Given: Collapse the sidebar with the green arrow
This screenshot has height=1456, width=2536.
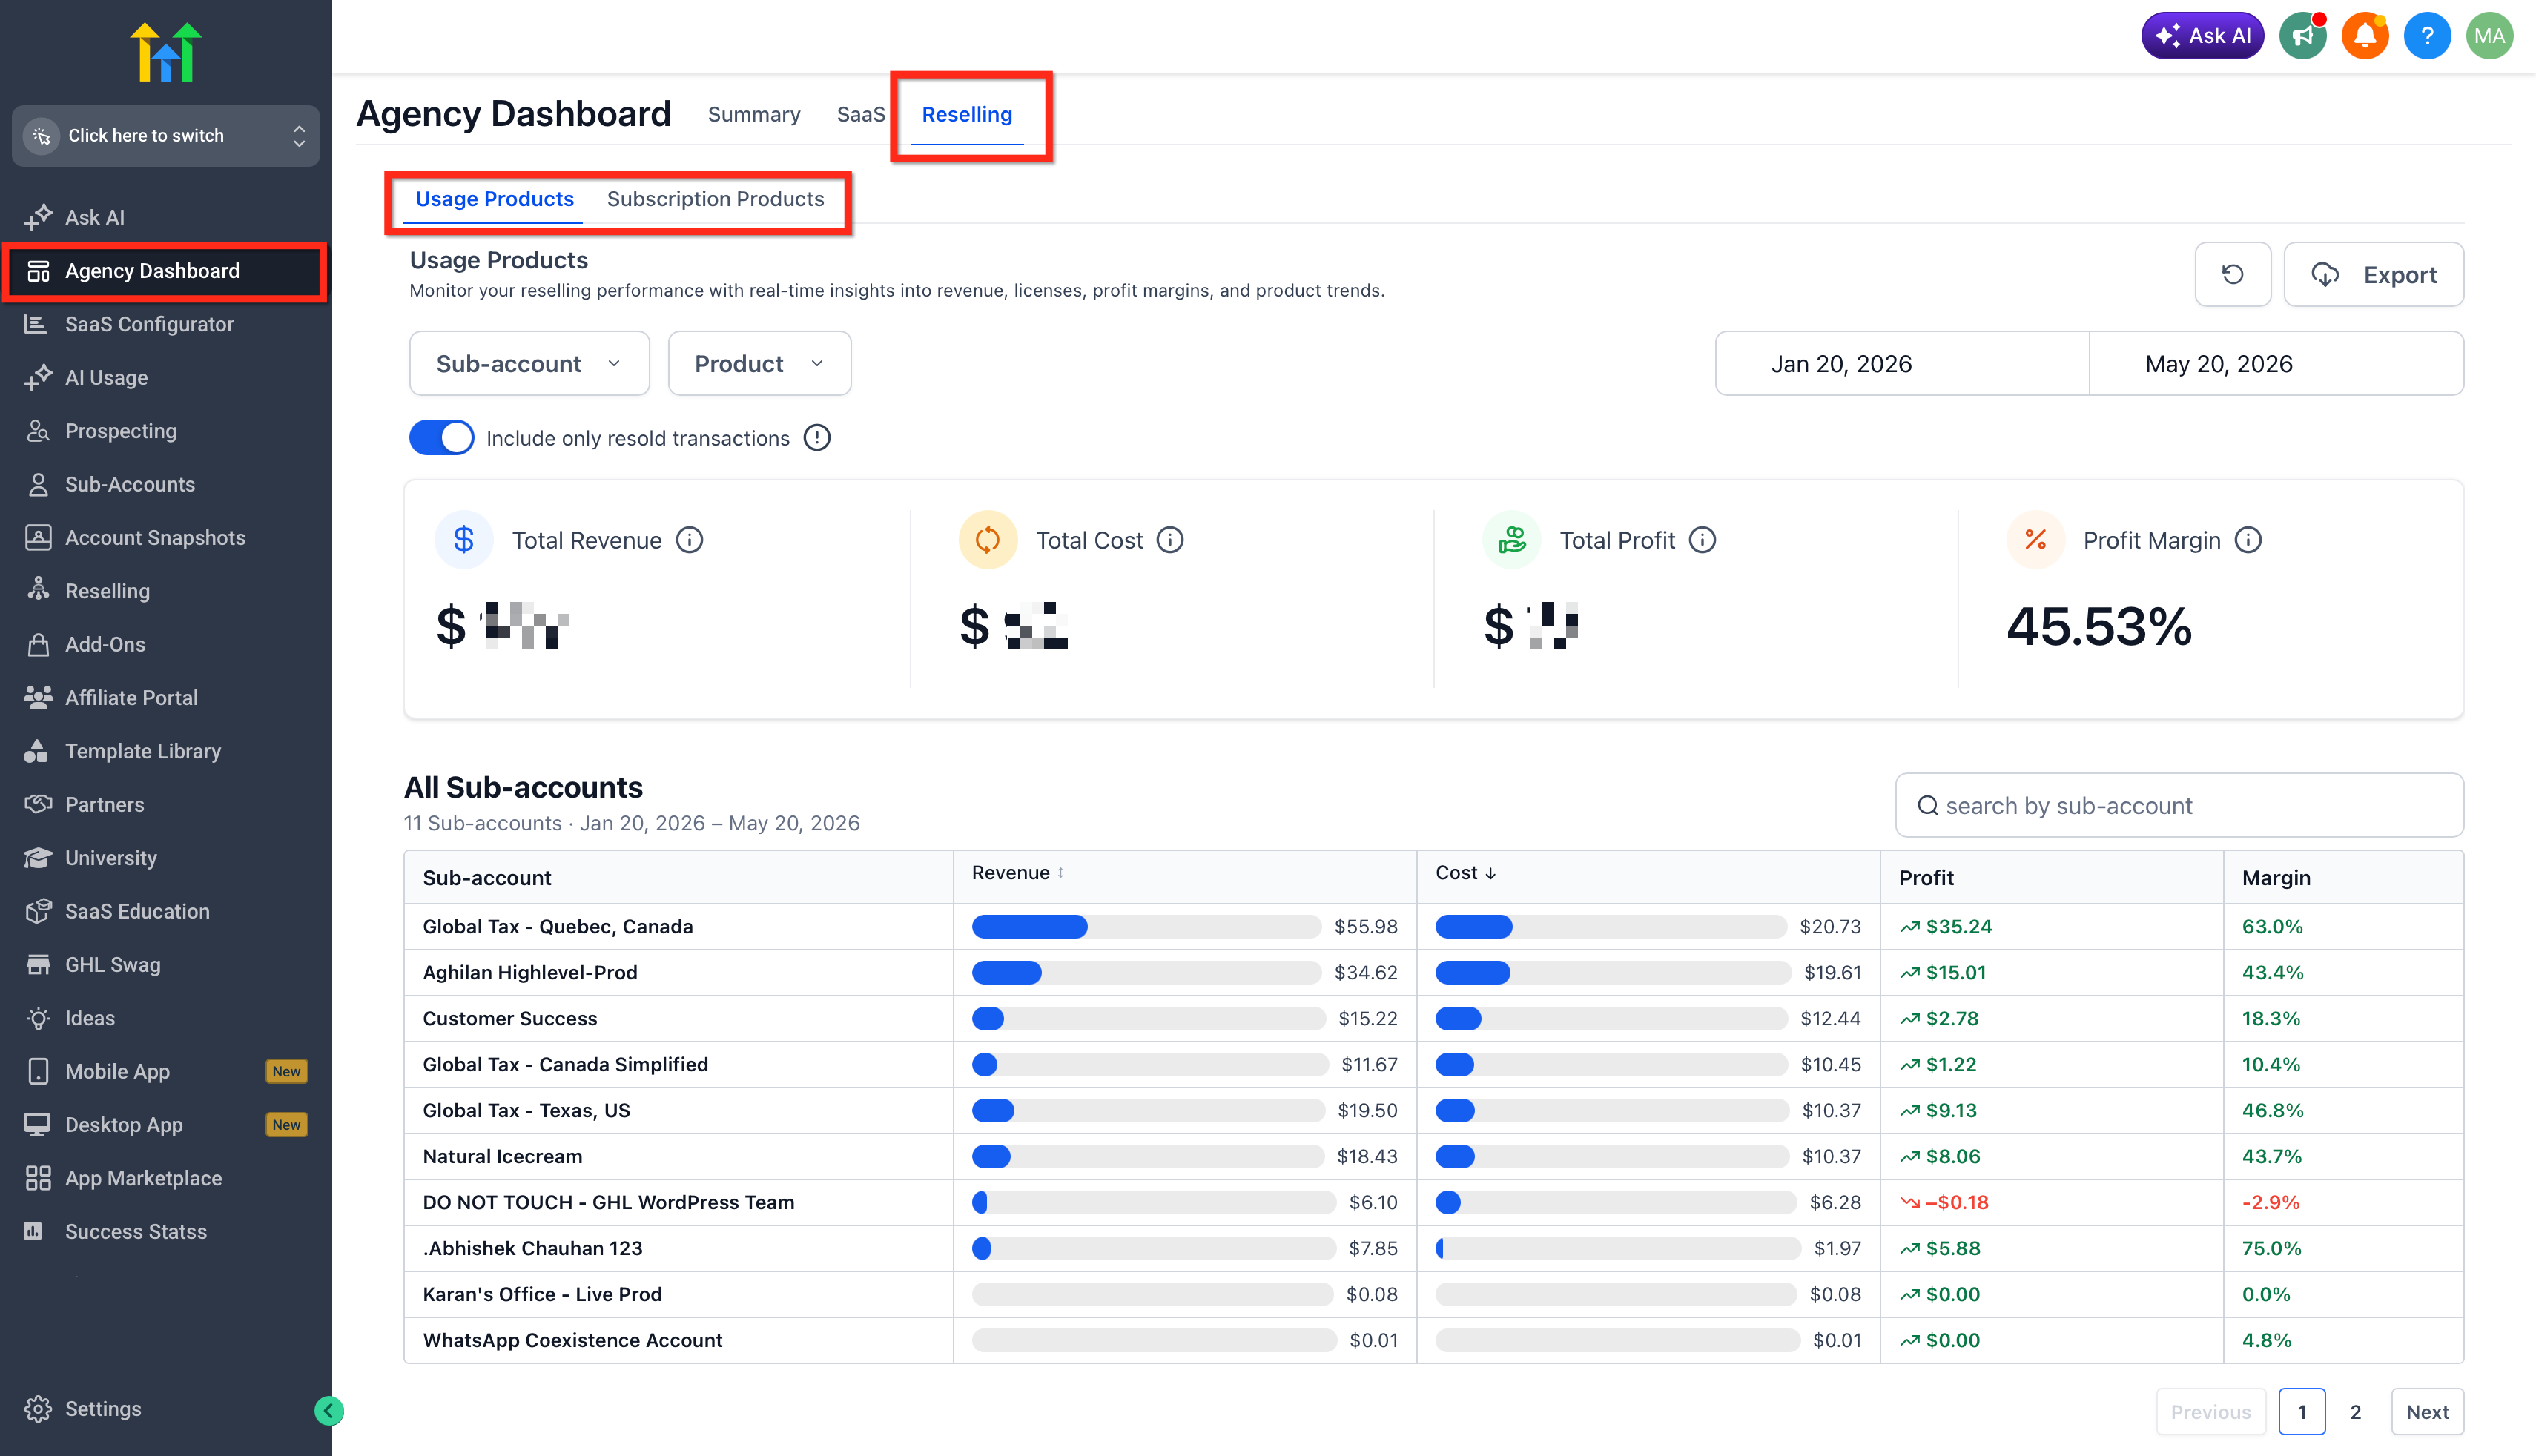Looking at the screenshot, I should point(329,1410).
